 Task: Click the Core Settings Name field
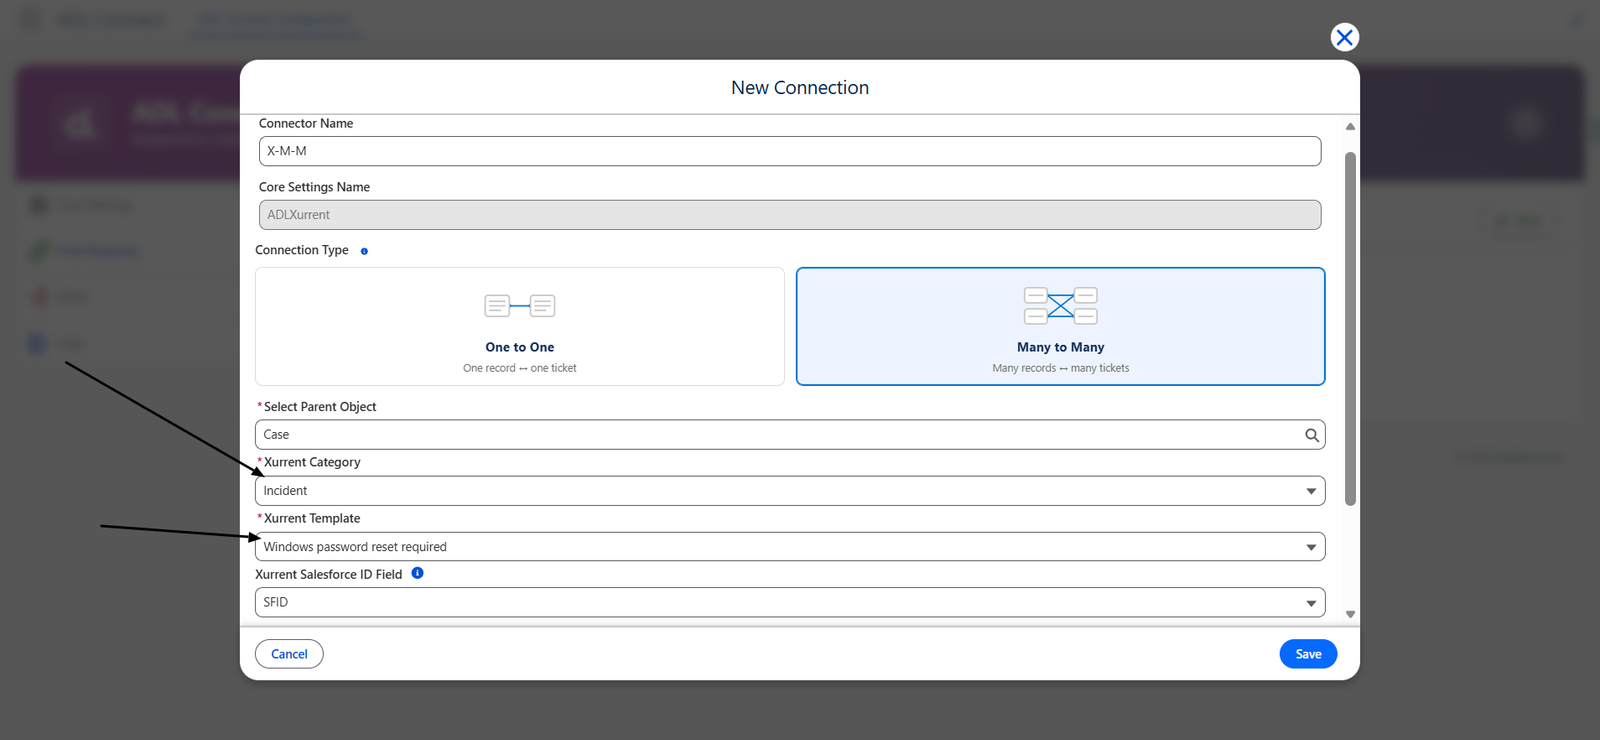(790, 215)
